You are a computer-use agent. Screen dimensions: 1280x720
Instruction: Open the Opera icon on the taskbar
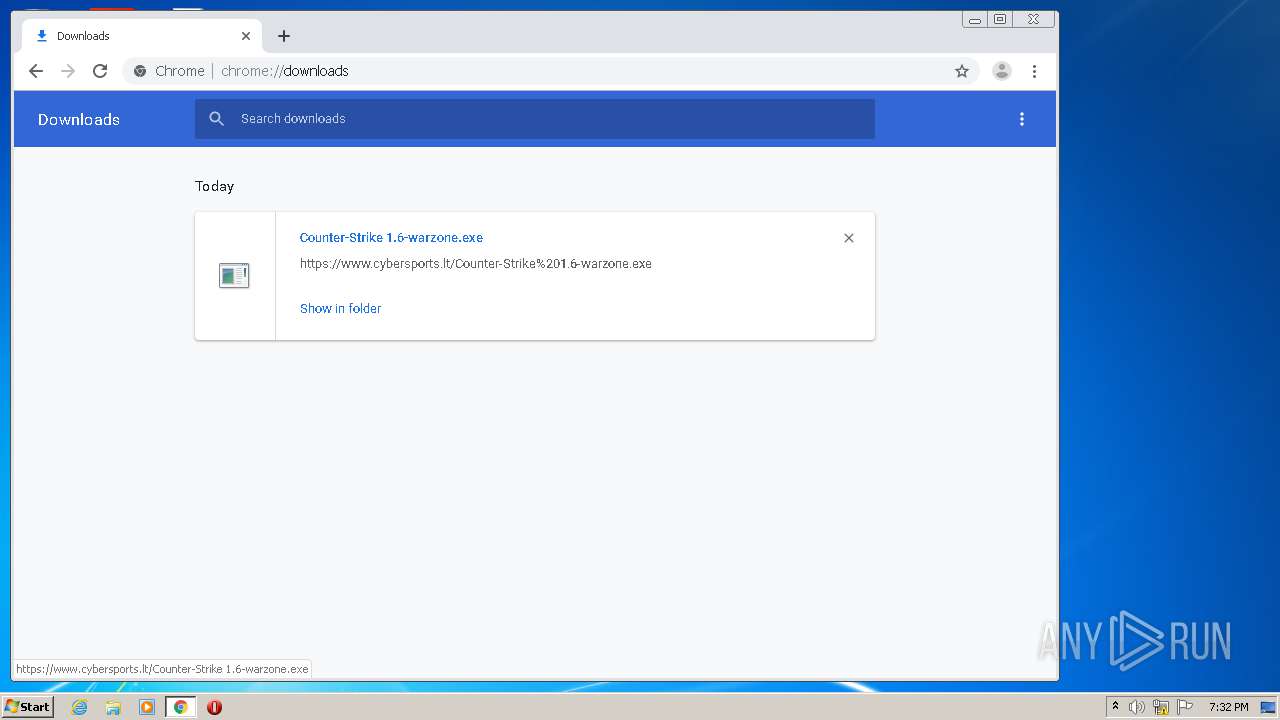(214, 707)
